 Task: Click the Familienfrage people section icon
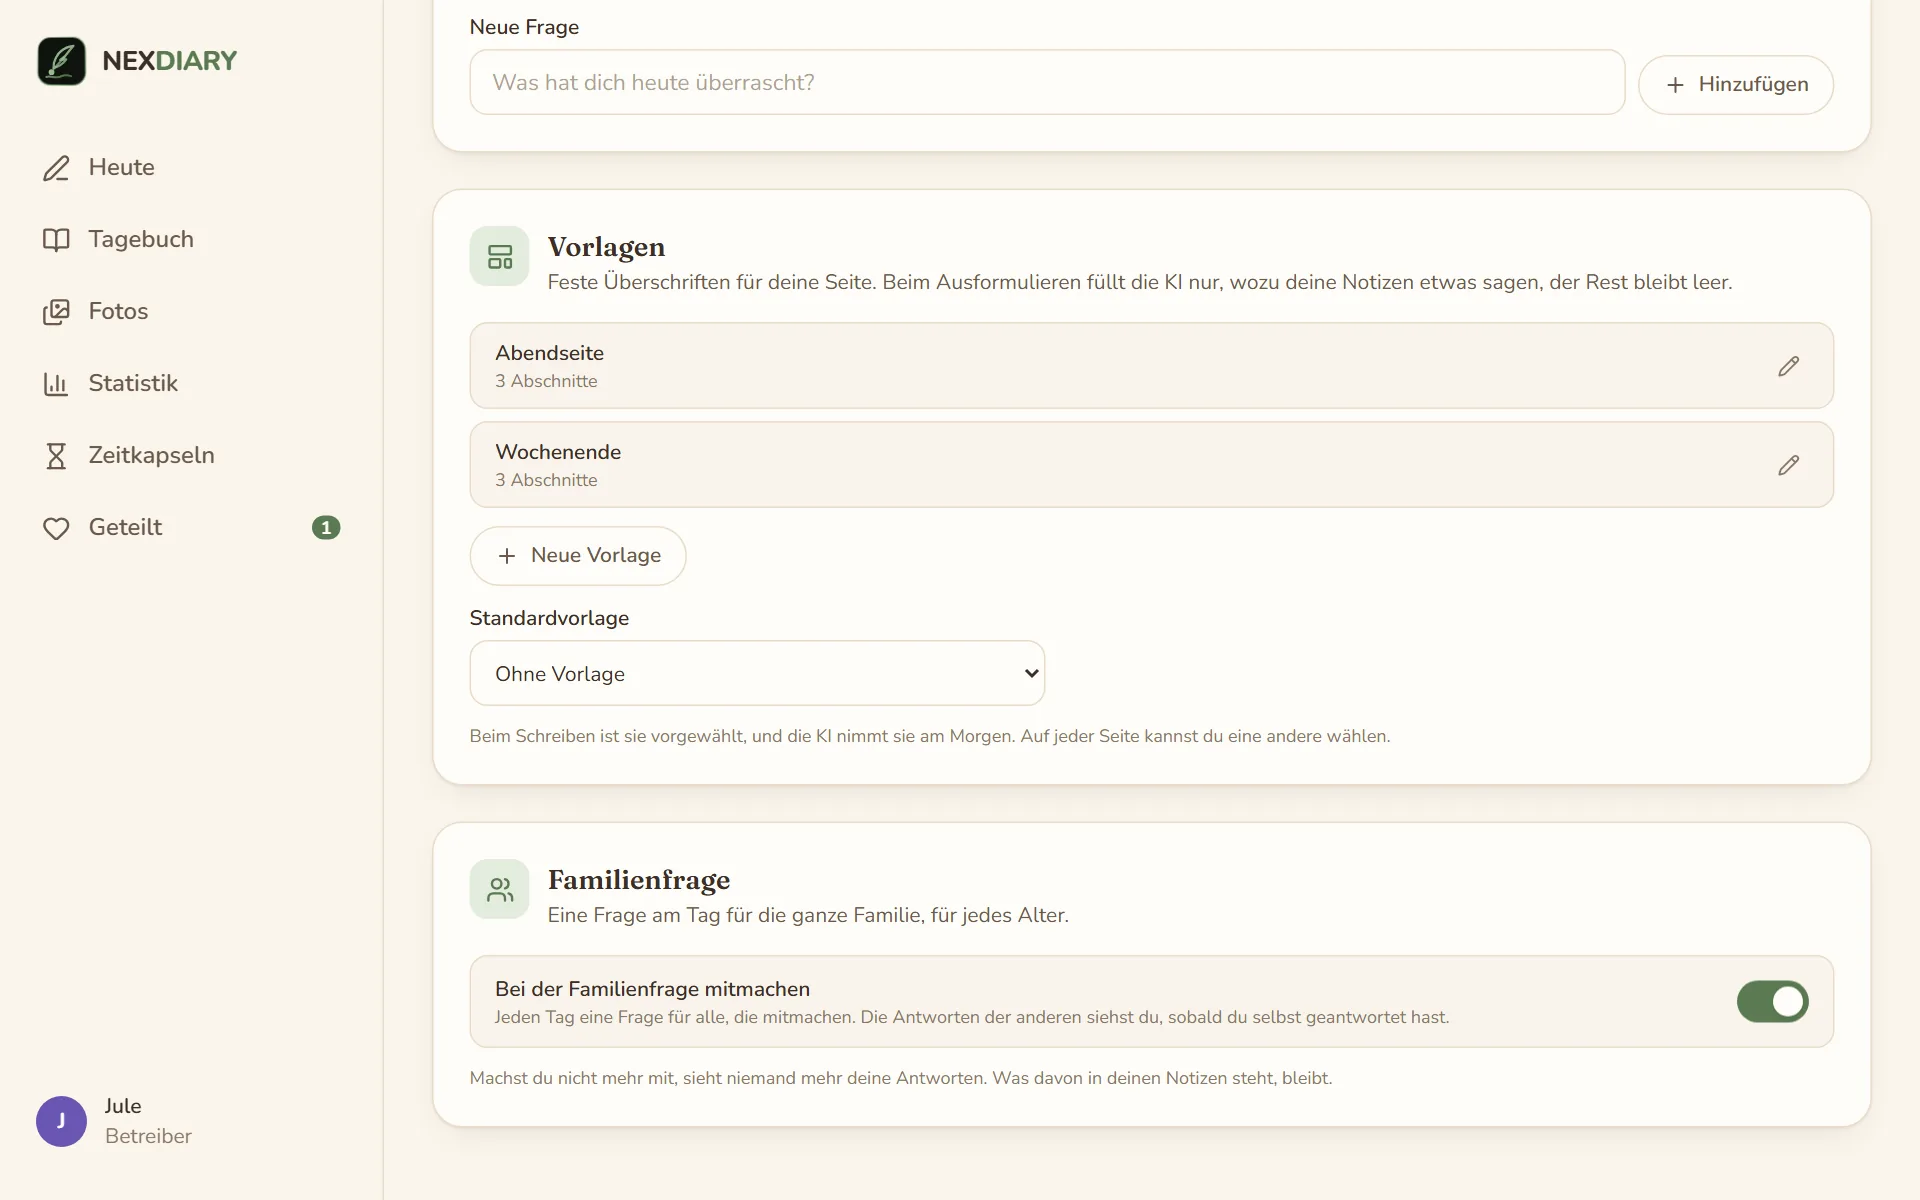click(x=499, y=889)
